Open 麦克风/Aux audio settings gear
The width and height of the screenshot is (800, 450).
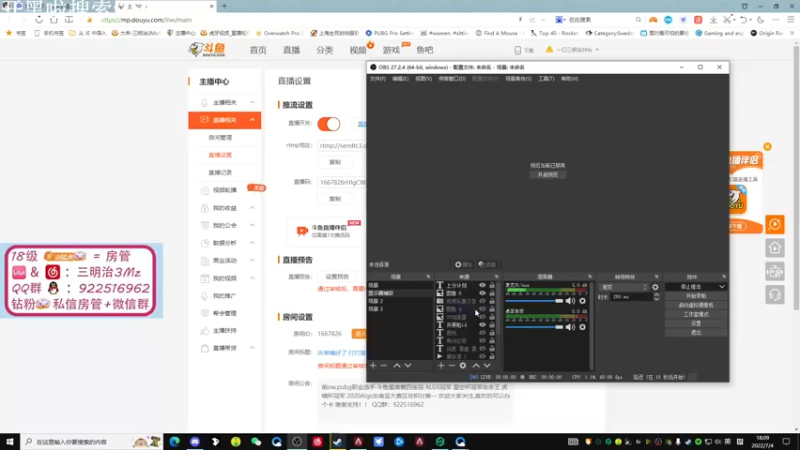(x=582, y=301)
